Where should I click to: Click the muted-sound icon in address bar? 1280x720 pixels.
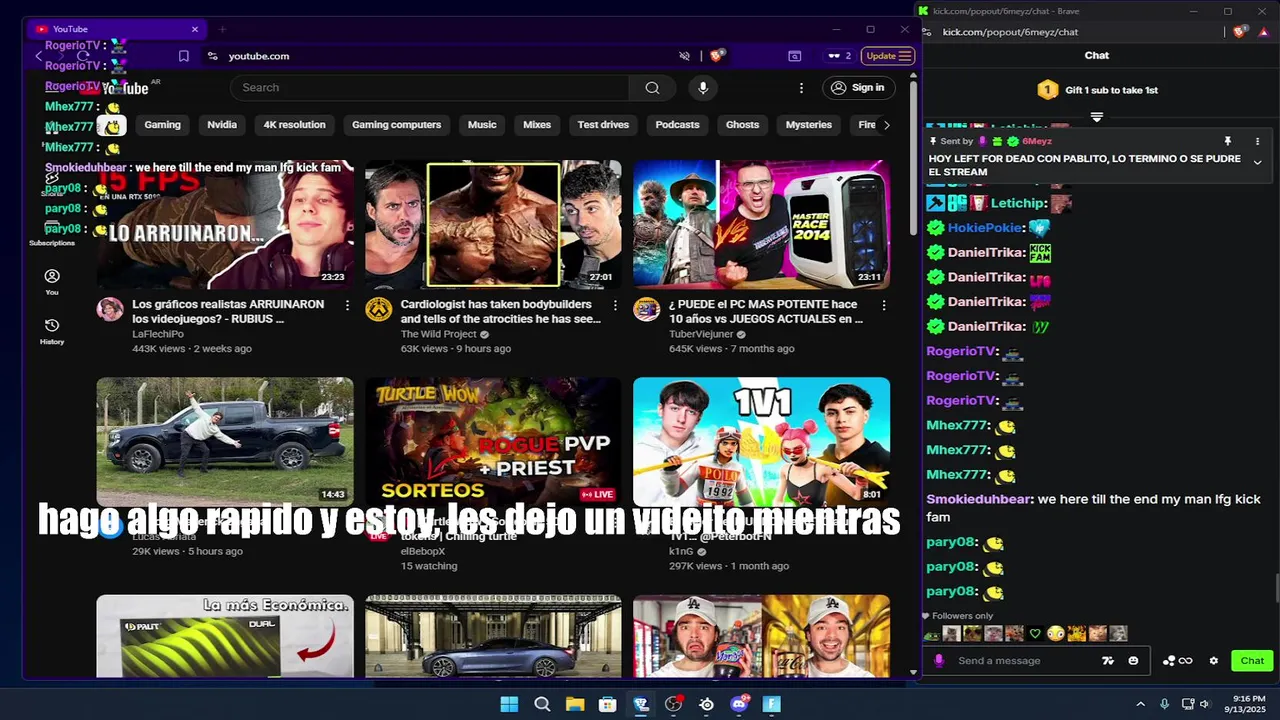[684, 56]
